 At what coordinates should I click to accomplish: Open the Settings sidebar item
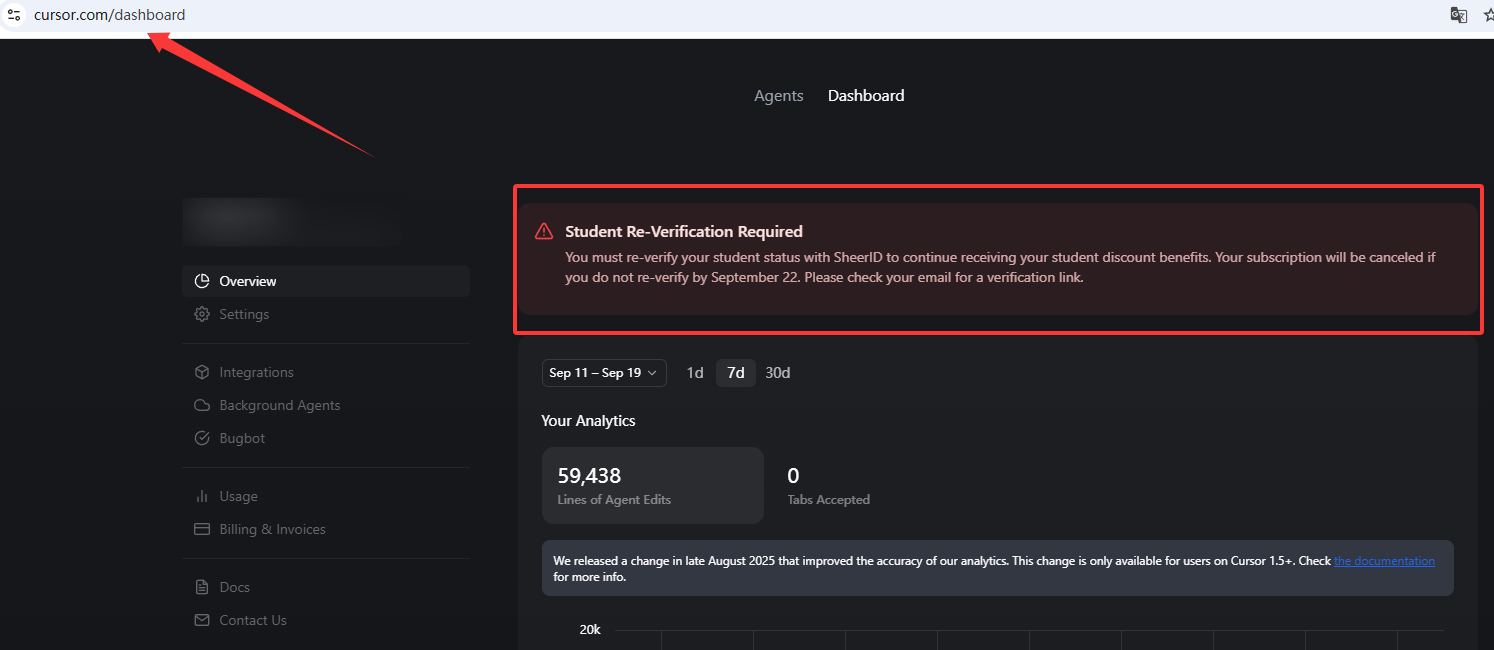coord(326,314)
